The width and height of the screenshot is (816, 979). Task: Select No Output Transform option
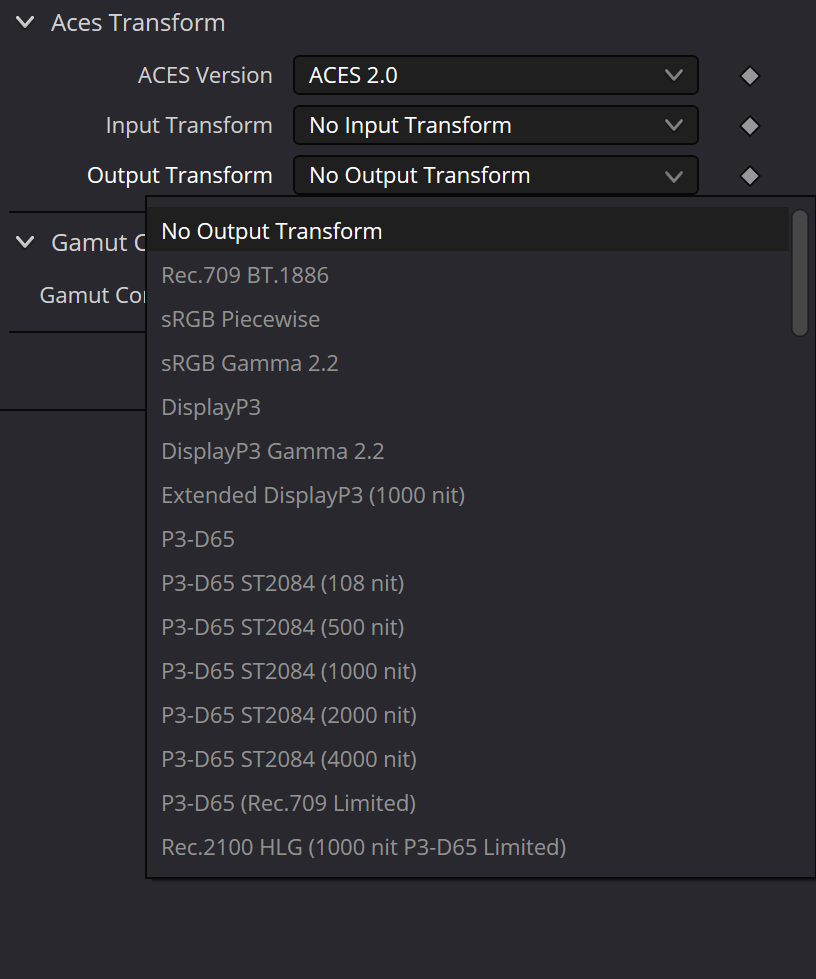point(468,231)
